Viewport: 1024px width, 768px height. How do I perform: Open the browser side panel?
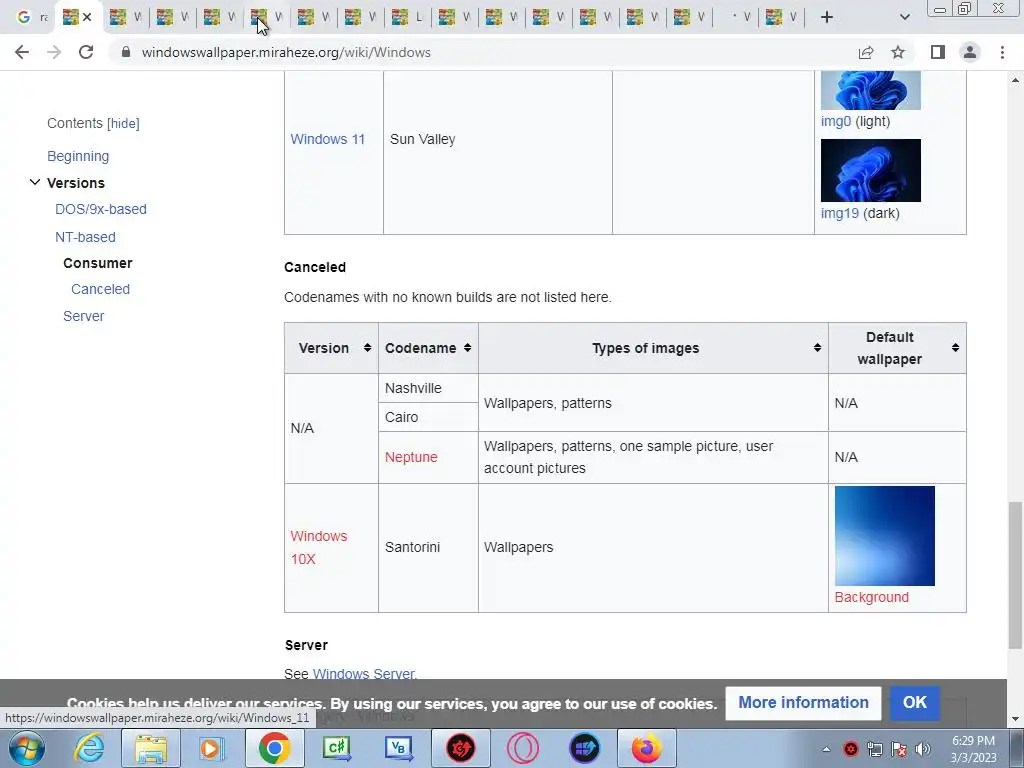coord(938,52)
